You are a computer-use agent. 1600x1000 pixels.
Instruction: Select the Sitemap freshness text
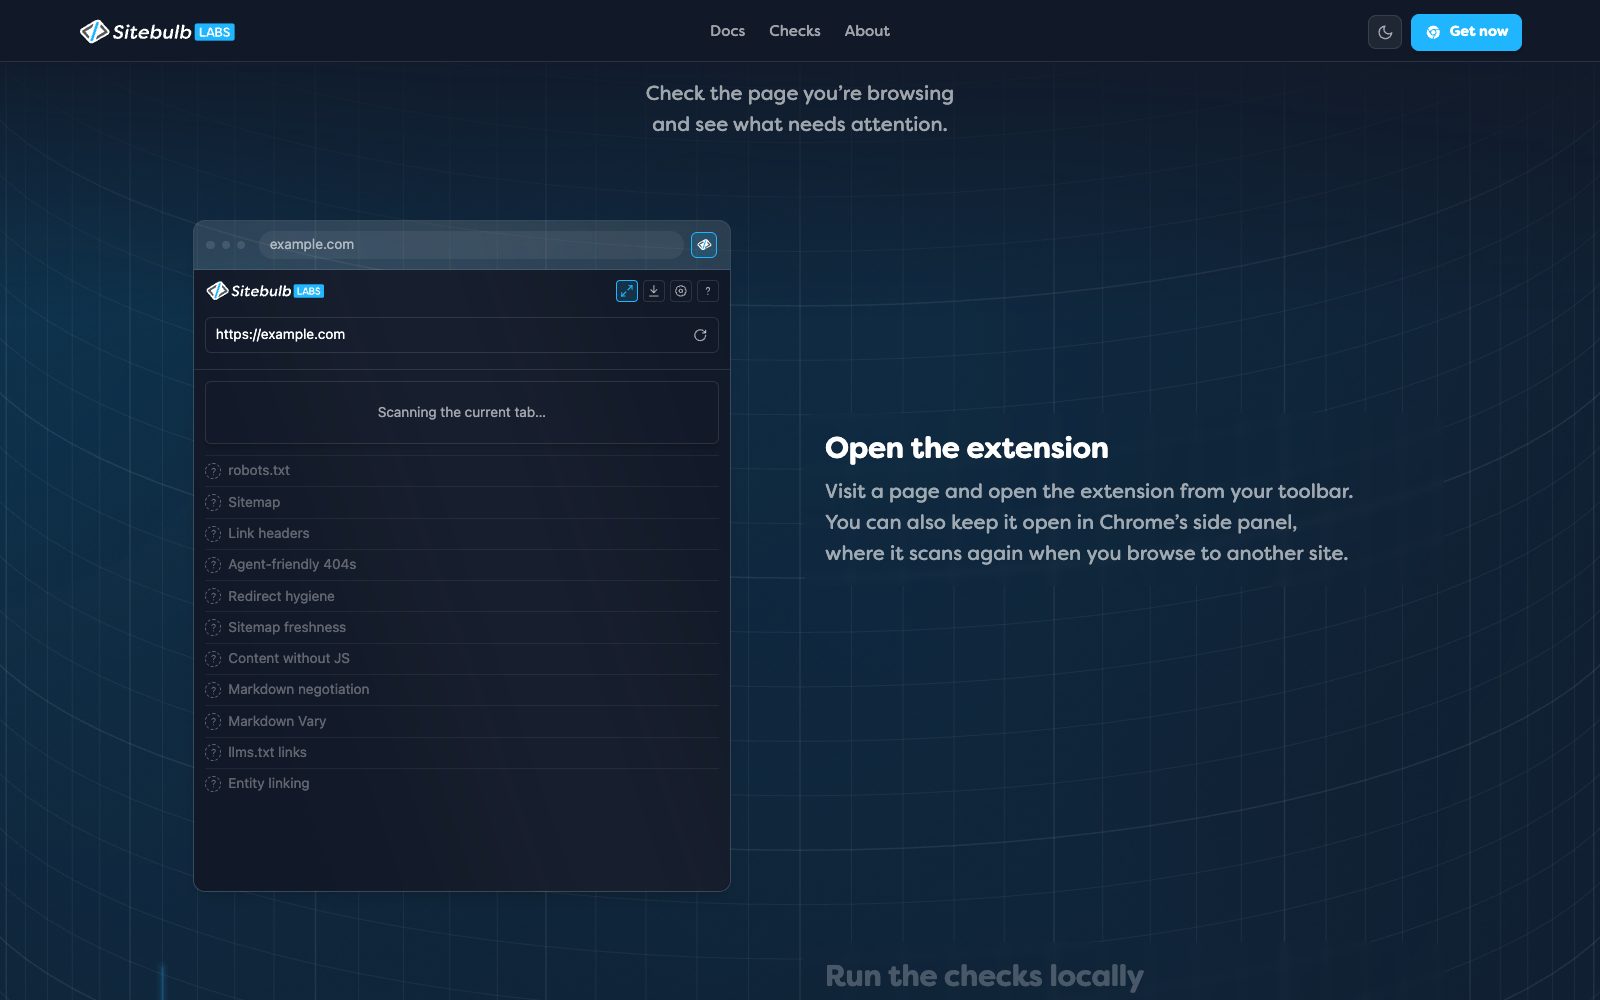[x=287, y=627]
